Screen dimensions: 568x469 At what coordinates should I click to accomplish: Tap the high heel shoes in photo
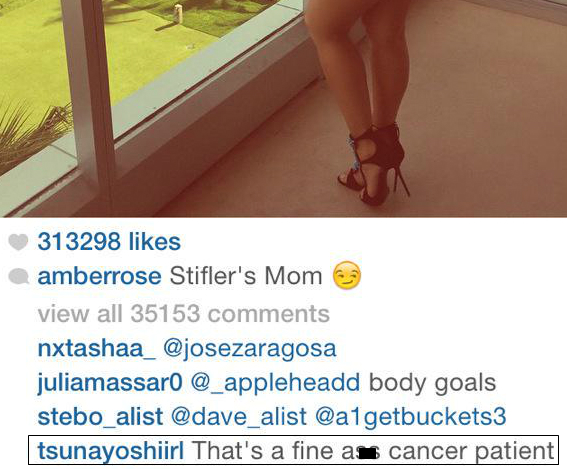(x=373, y=164)
